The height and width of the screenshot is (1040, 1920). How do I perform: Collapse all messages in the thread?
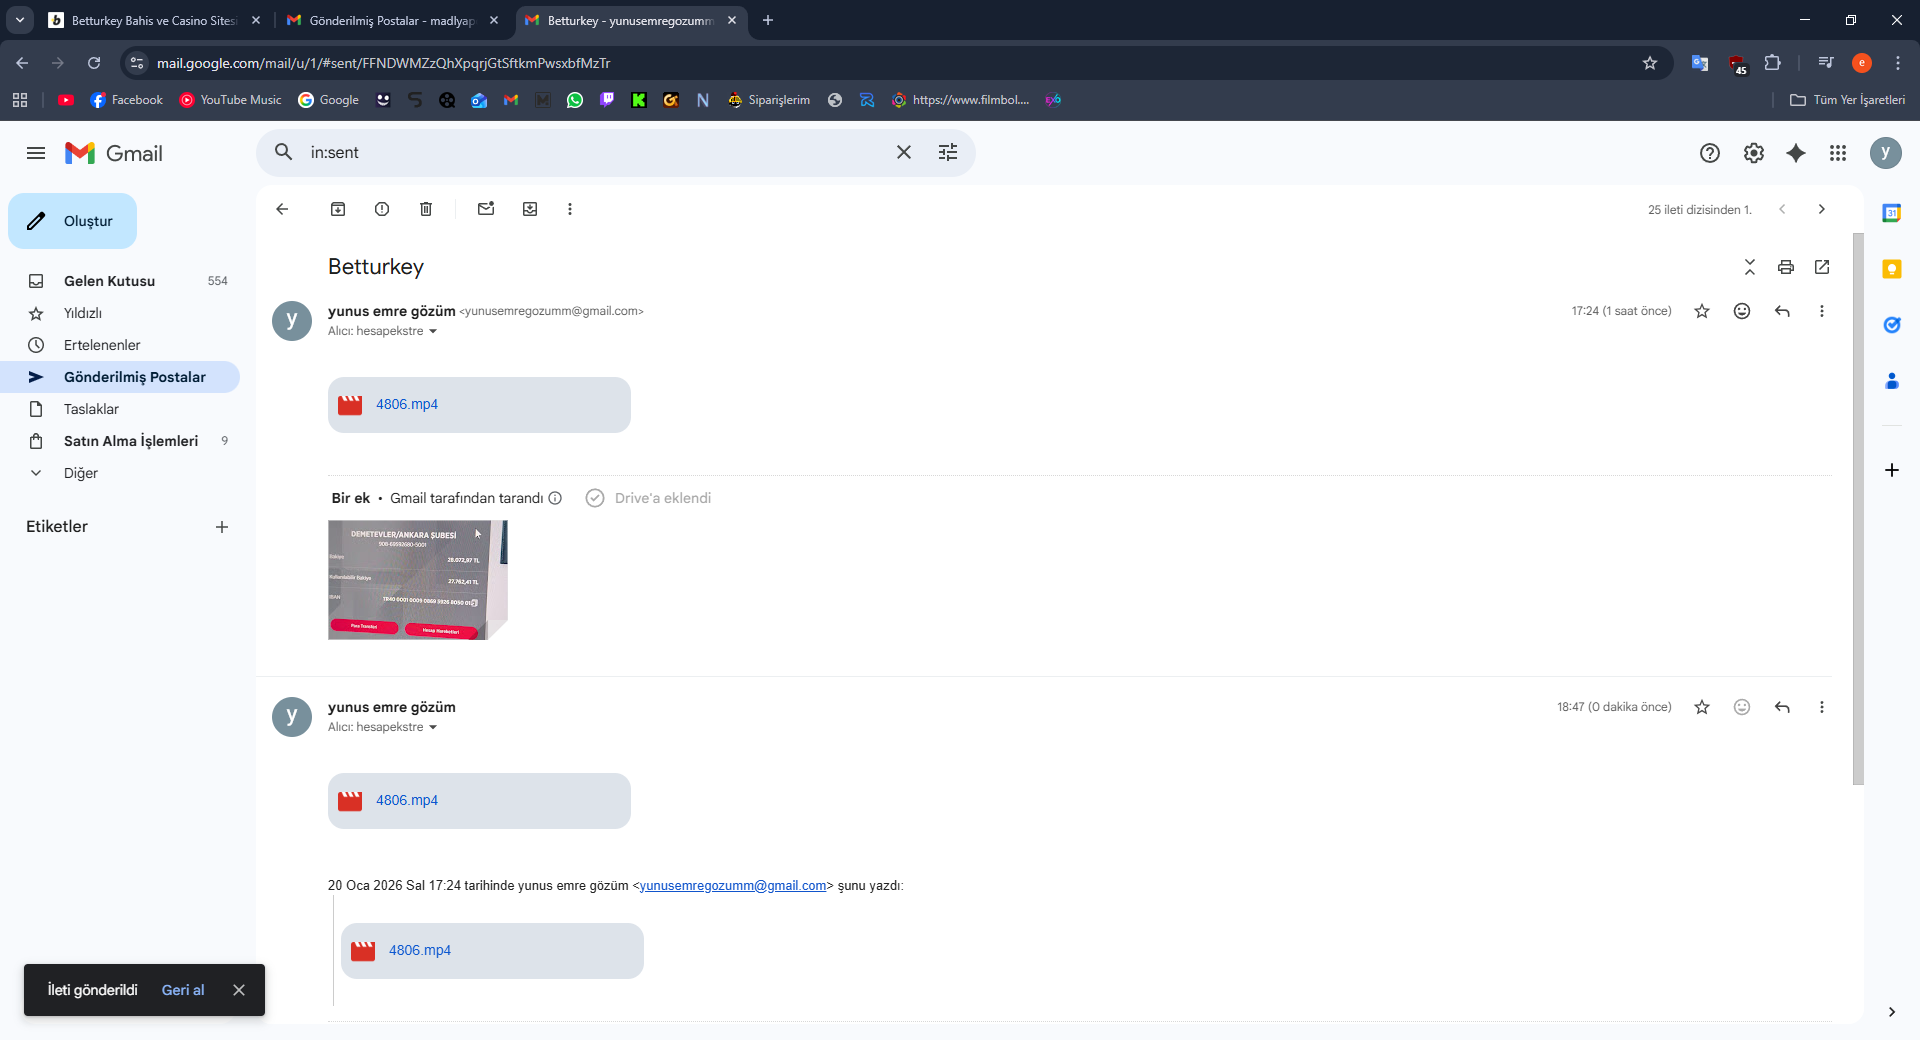[1750, 267]
